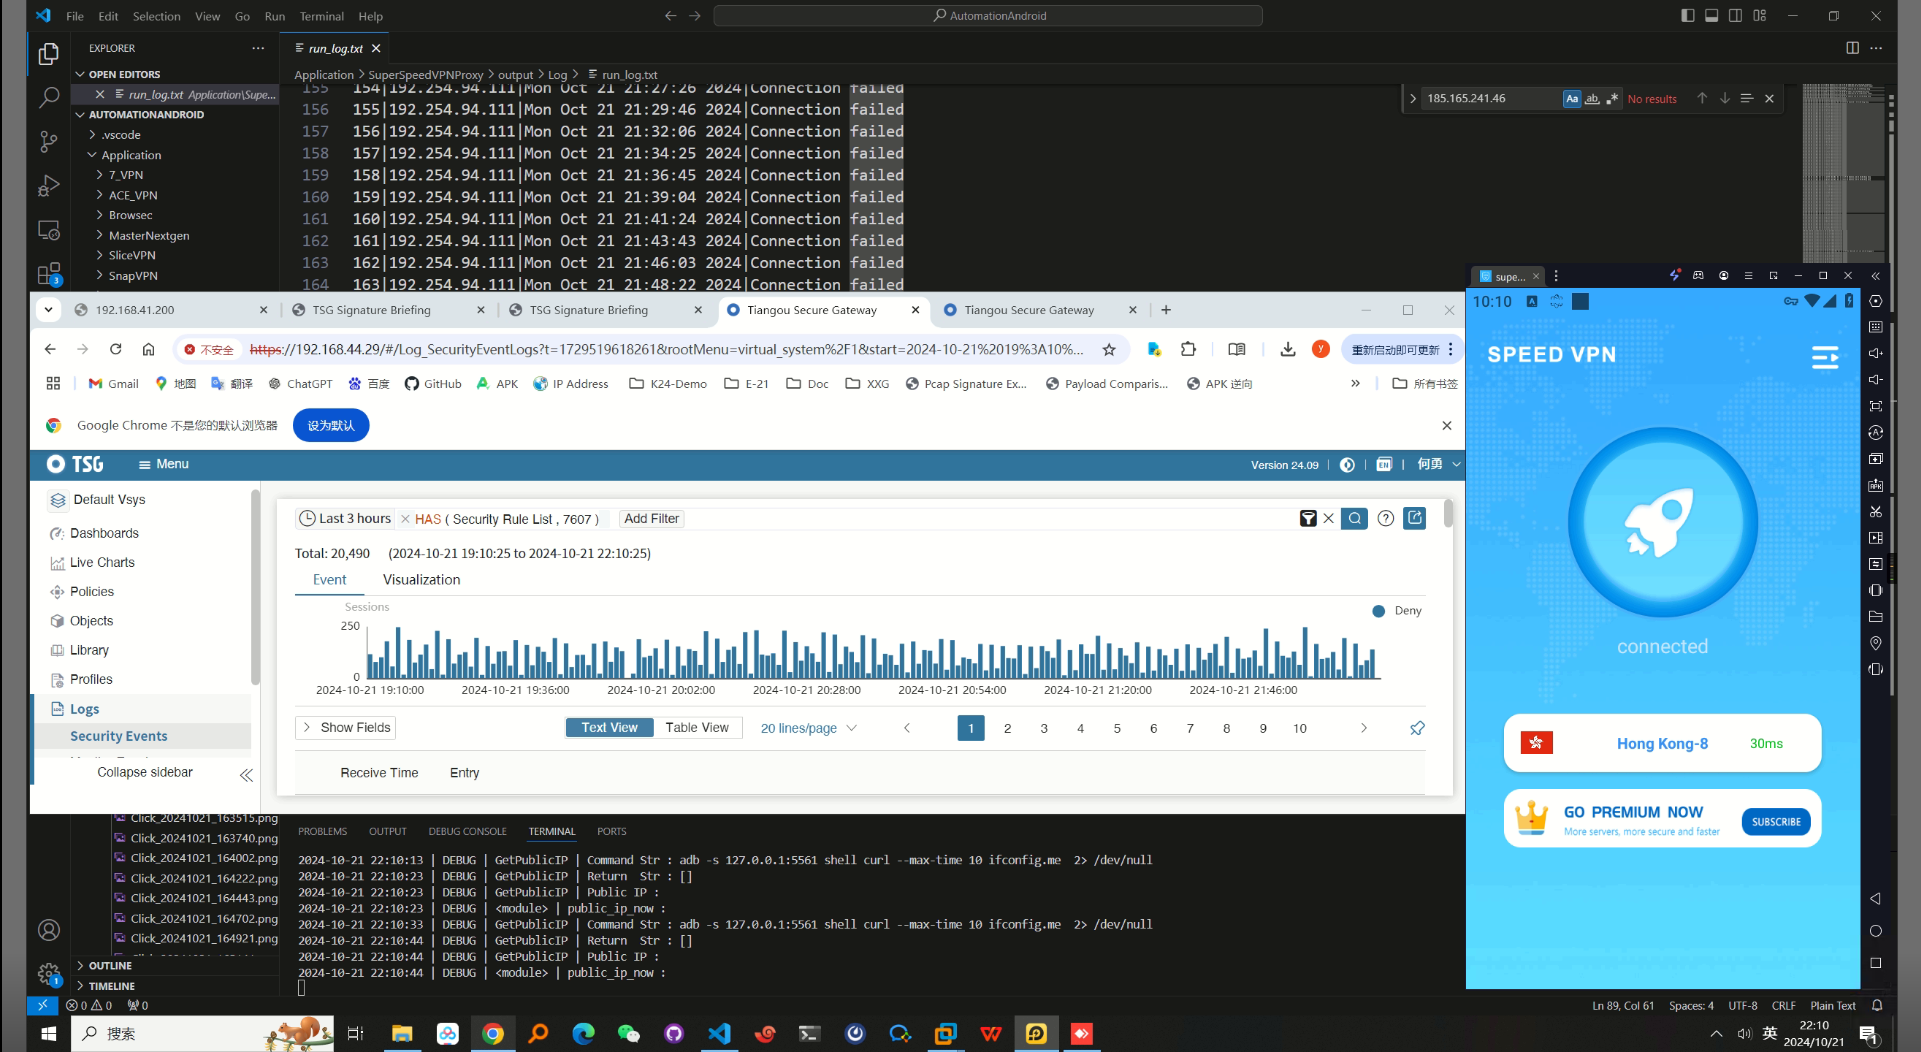This screenshot has height=1052, width=1921.
Task: Switch to Table View
Action: pyautogui.click(x=697, y=728)
